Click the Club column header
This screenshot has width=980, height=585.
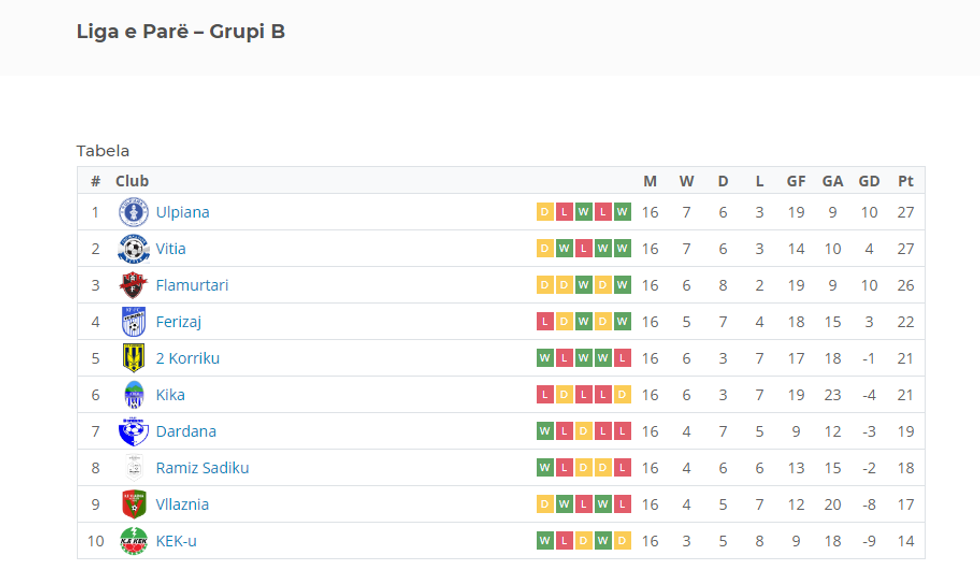coord(132,181)
